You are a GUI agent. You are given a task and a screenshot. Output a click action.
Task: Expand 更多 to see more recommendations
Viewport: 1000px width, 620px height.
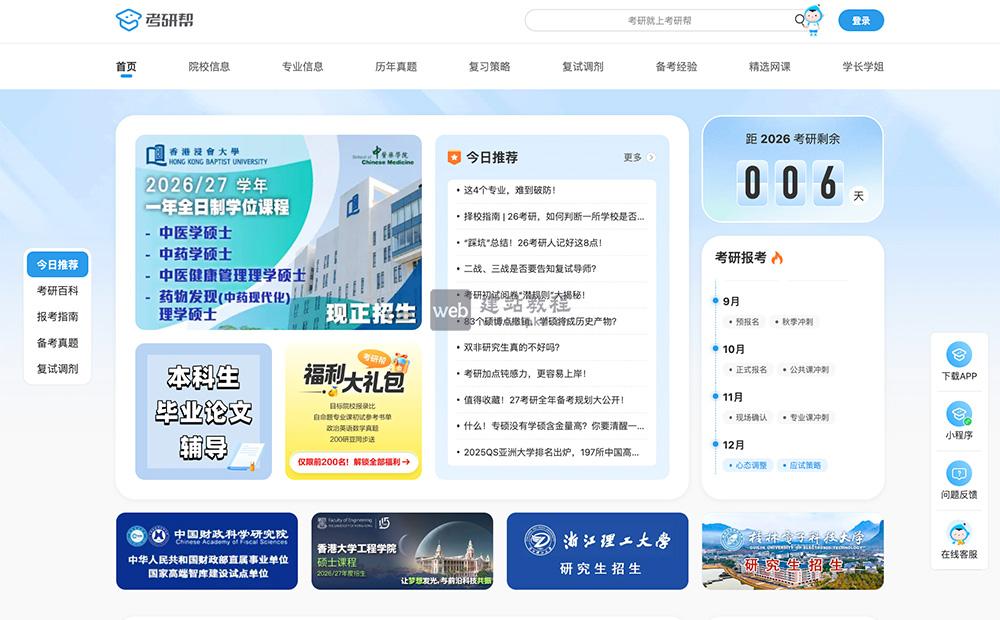click(632, 157)
